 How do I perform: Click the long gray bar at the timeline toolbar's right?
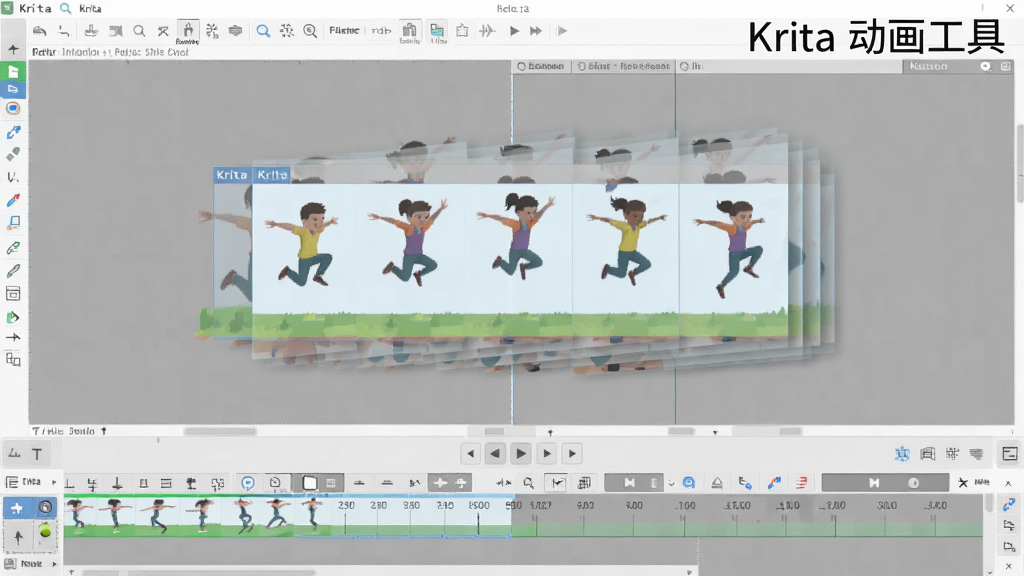(885, 483)
